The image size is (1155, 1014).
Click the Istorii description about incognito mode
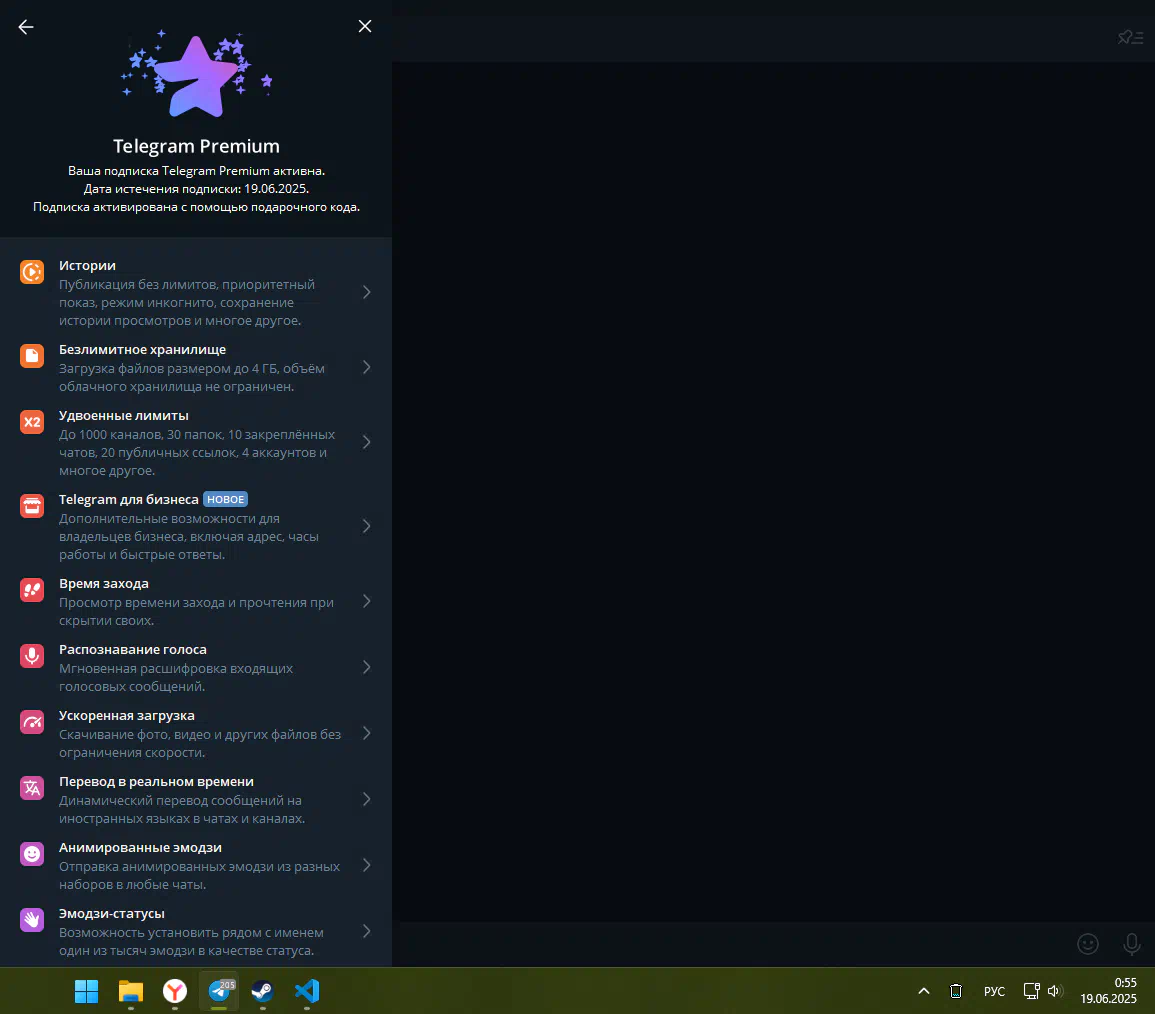pos(187,303)
